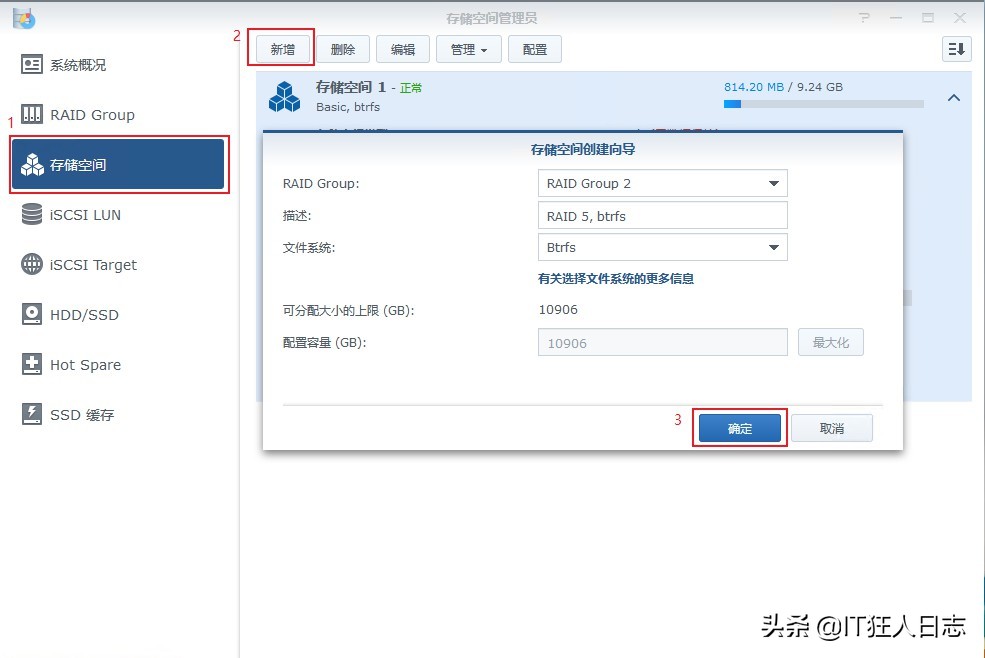Viewport: 985px width, 658px height.
Task: Click the storage usage progress bar
Action: tap(823, 103)
